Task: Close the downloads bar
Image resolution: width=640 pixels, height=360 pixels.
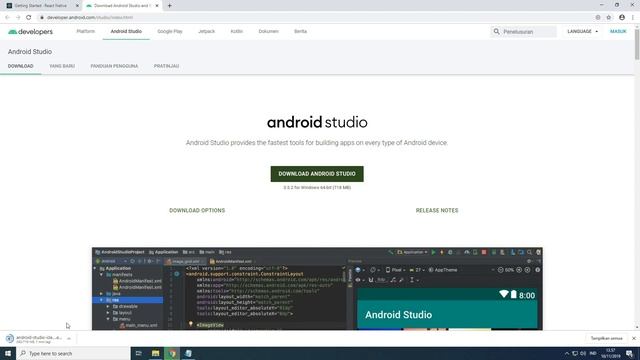Action: point(633,338)
